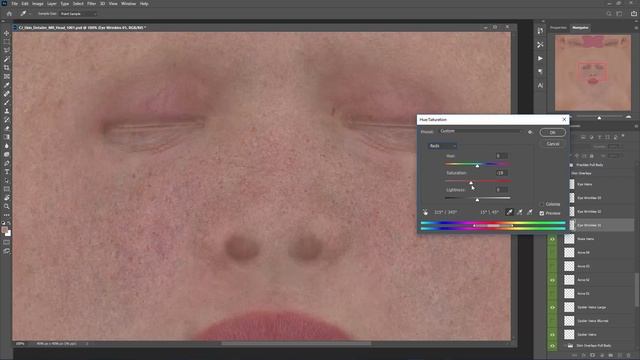
Task: Select the Gradient tool
Action: [7, 137]
